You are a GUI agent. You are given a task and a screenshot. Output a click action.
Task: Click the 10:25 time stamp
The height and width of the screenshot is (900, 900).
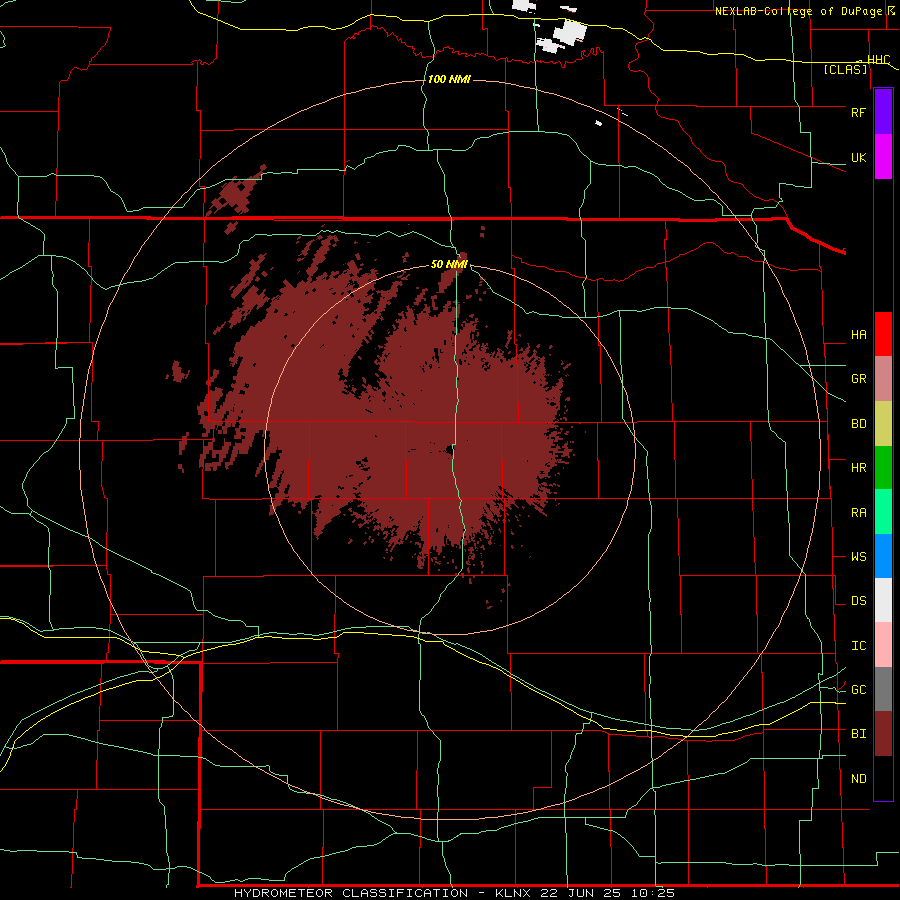[653, 893]
